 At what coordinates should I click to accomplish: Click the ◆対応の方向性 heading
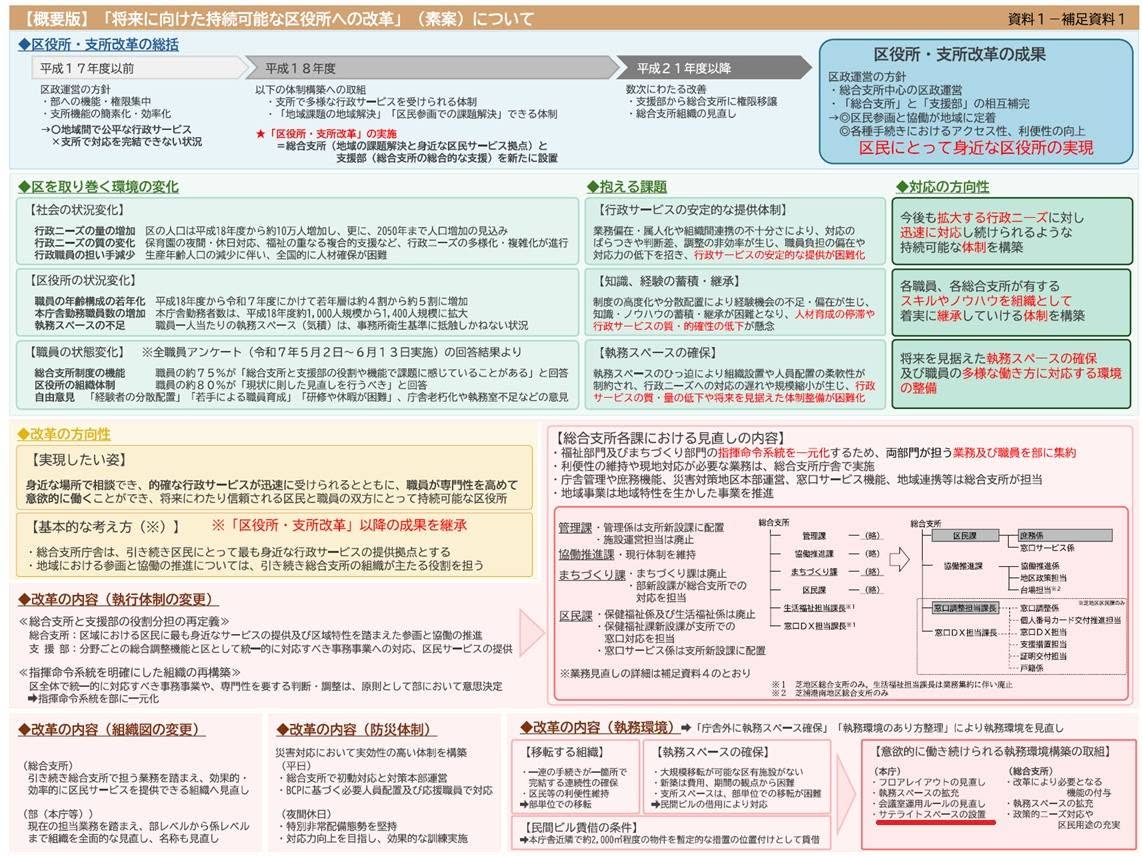coord(942,186)
